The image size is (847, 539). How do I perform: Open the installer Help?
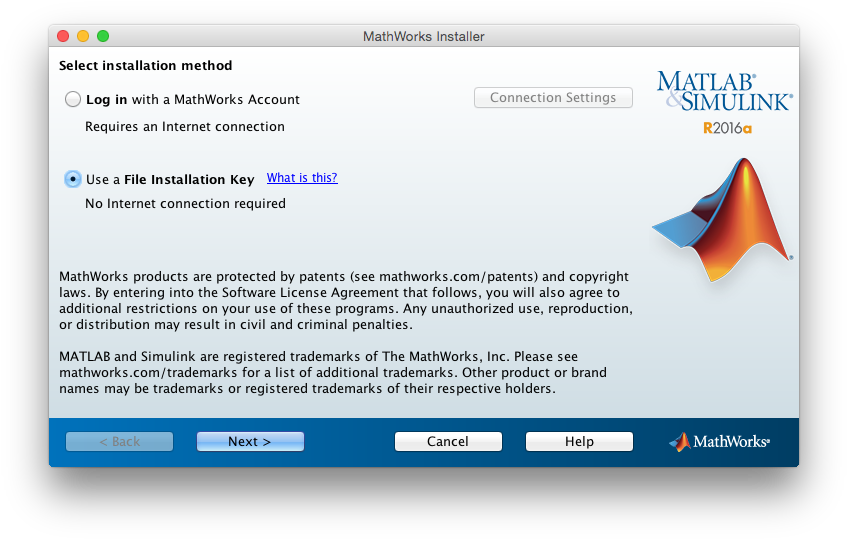pos(579,441)
